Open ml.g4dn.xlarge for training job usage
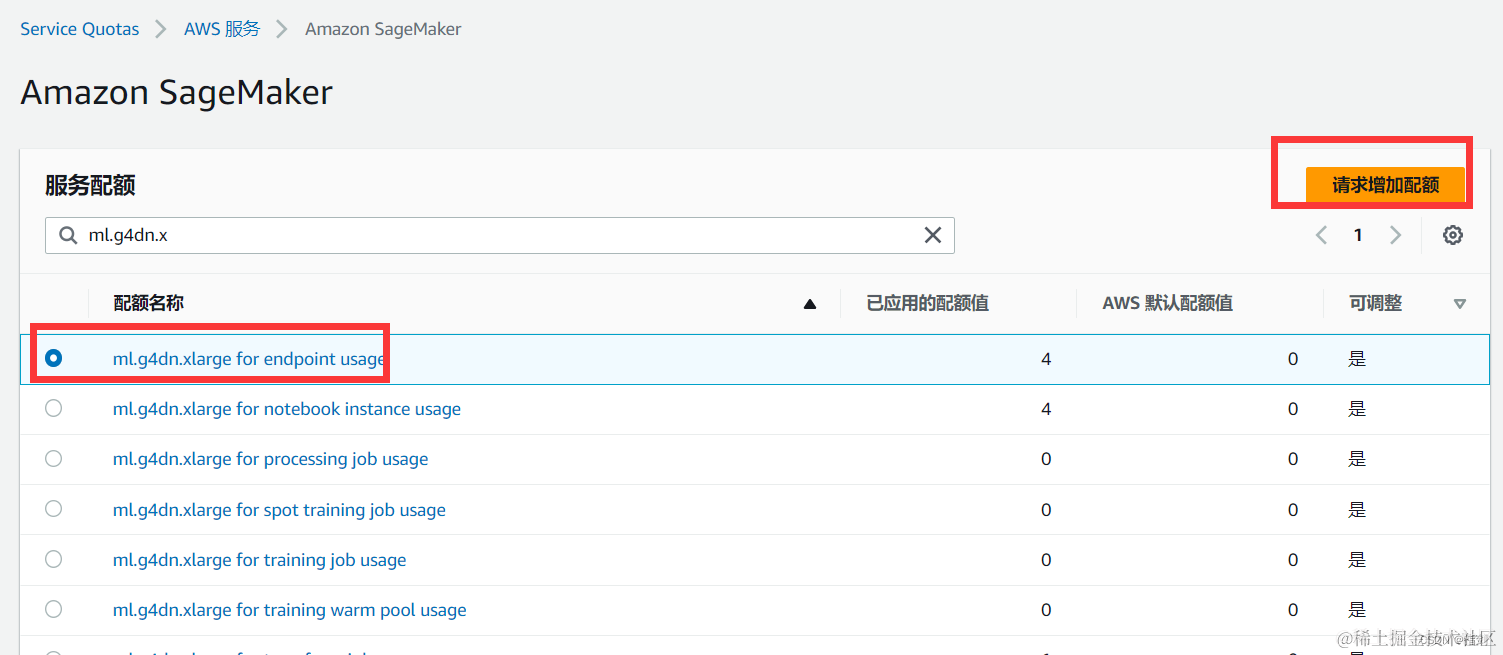 259,560
